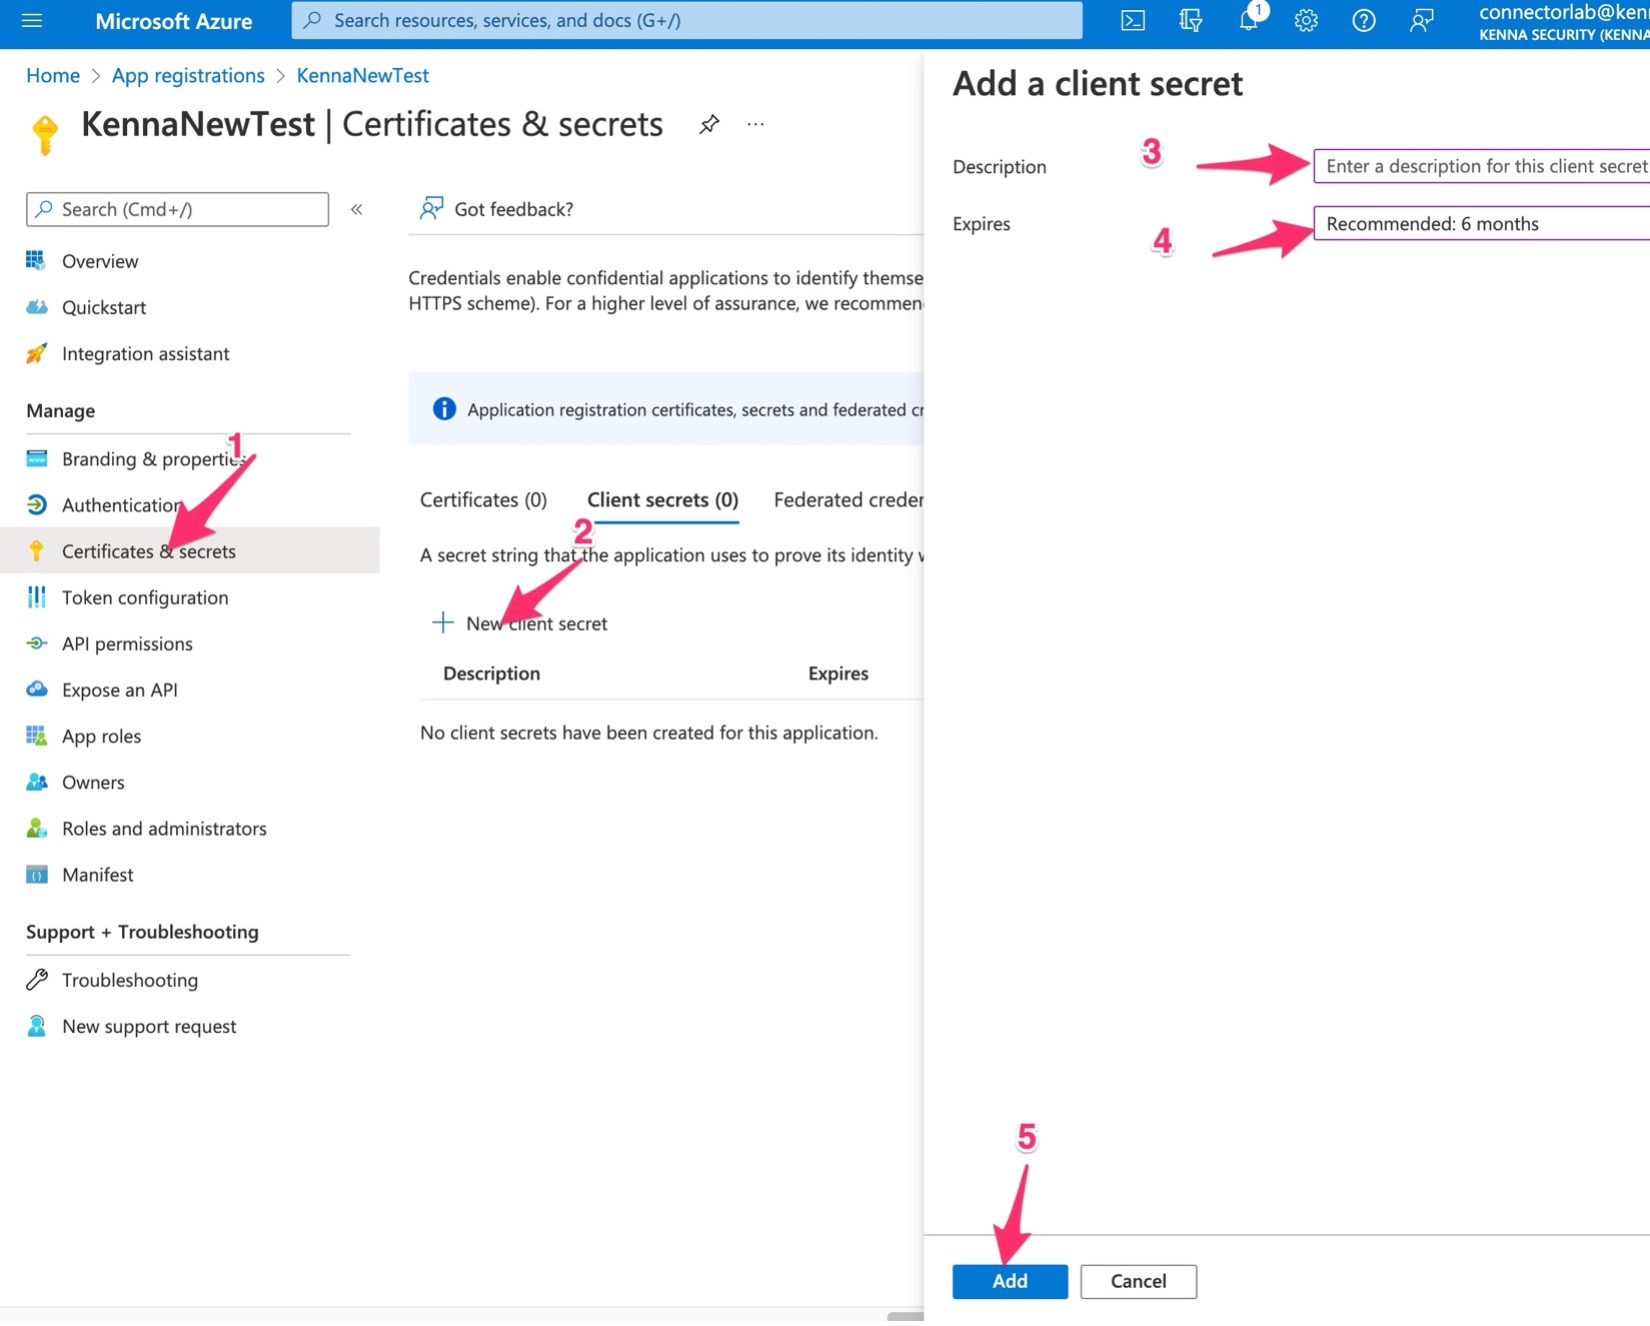Open the notifications bell

pyautogui.click(x=1249, y=20)
